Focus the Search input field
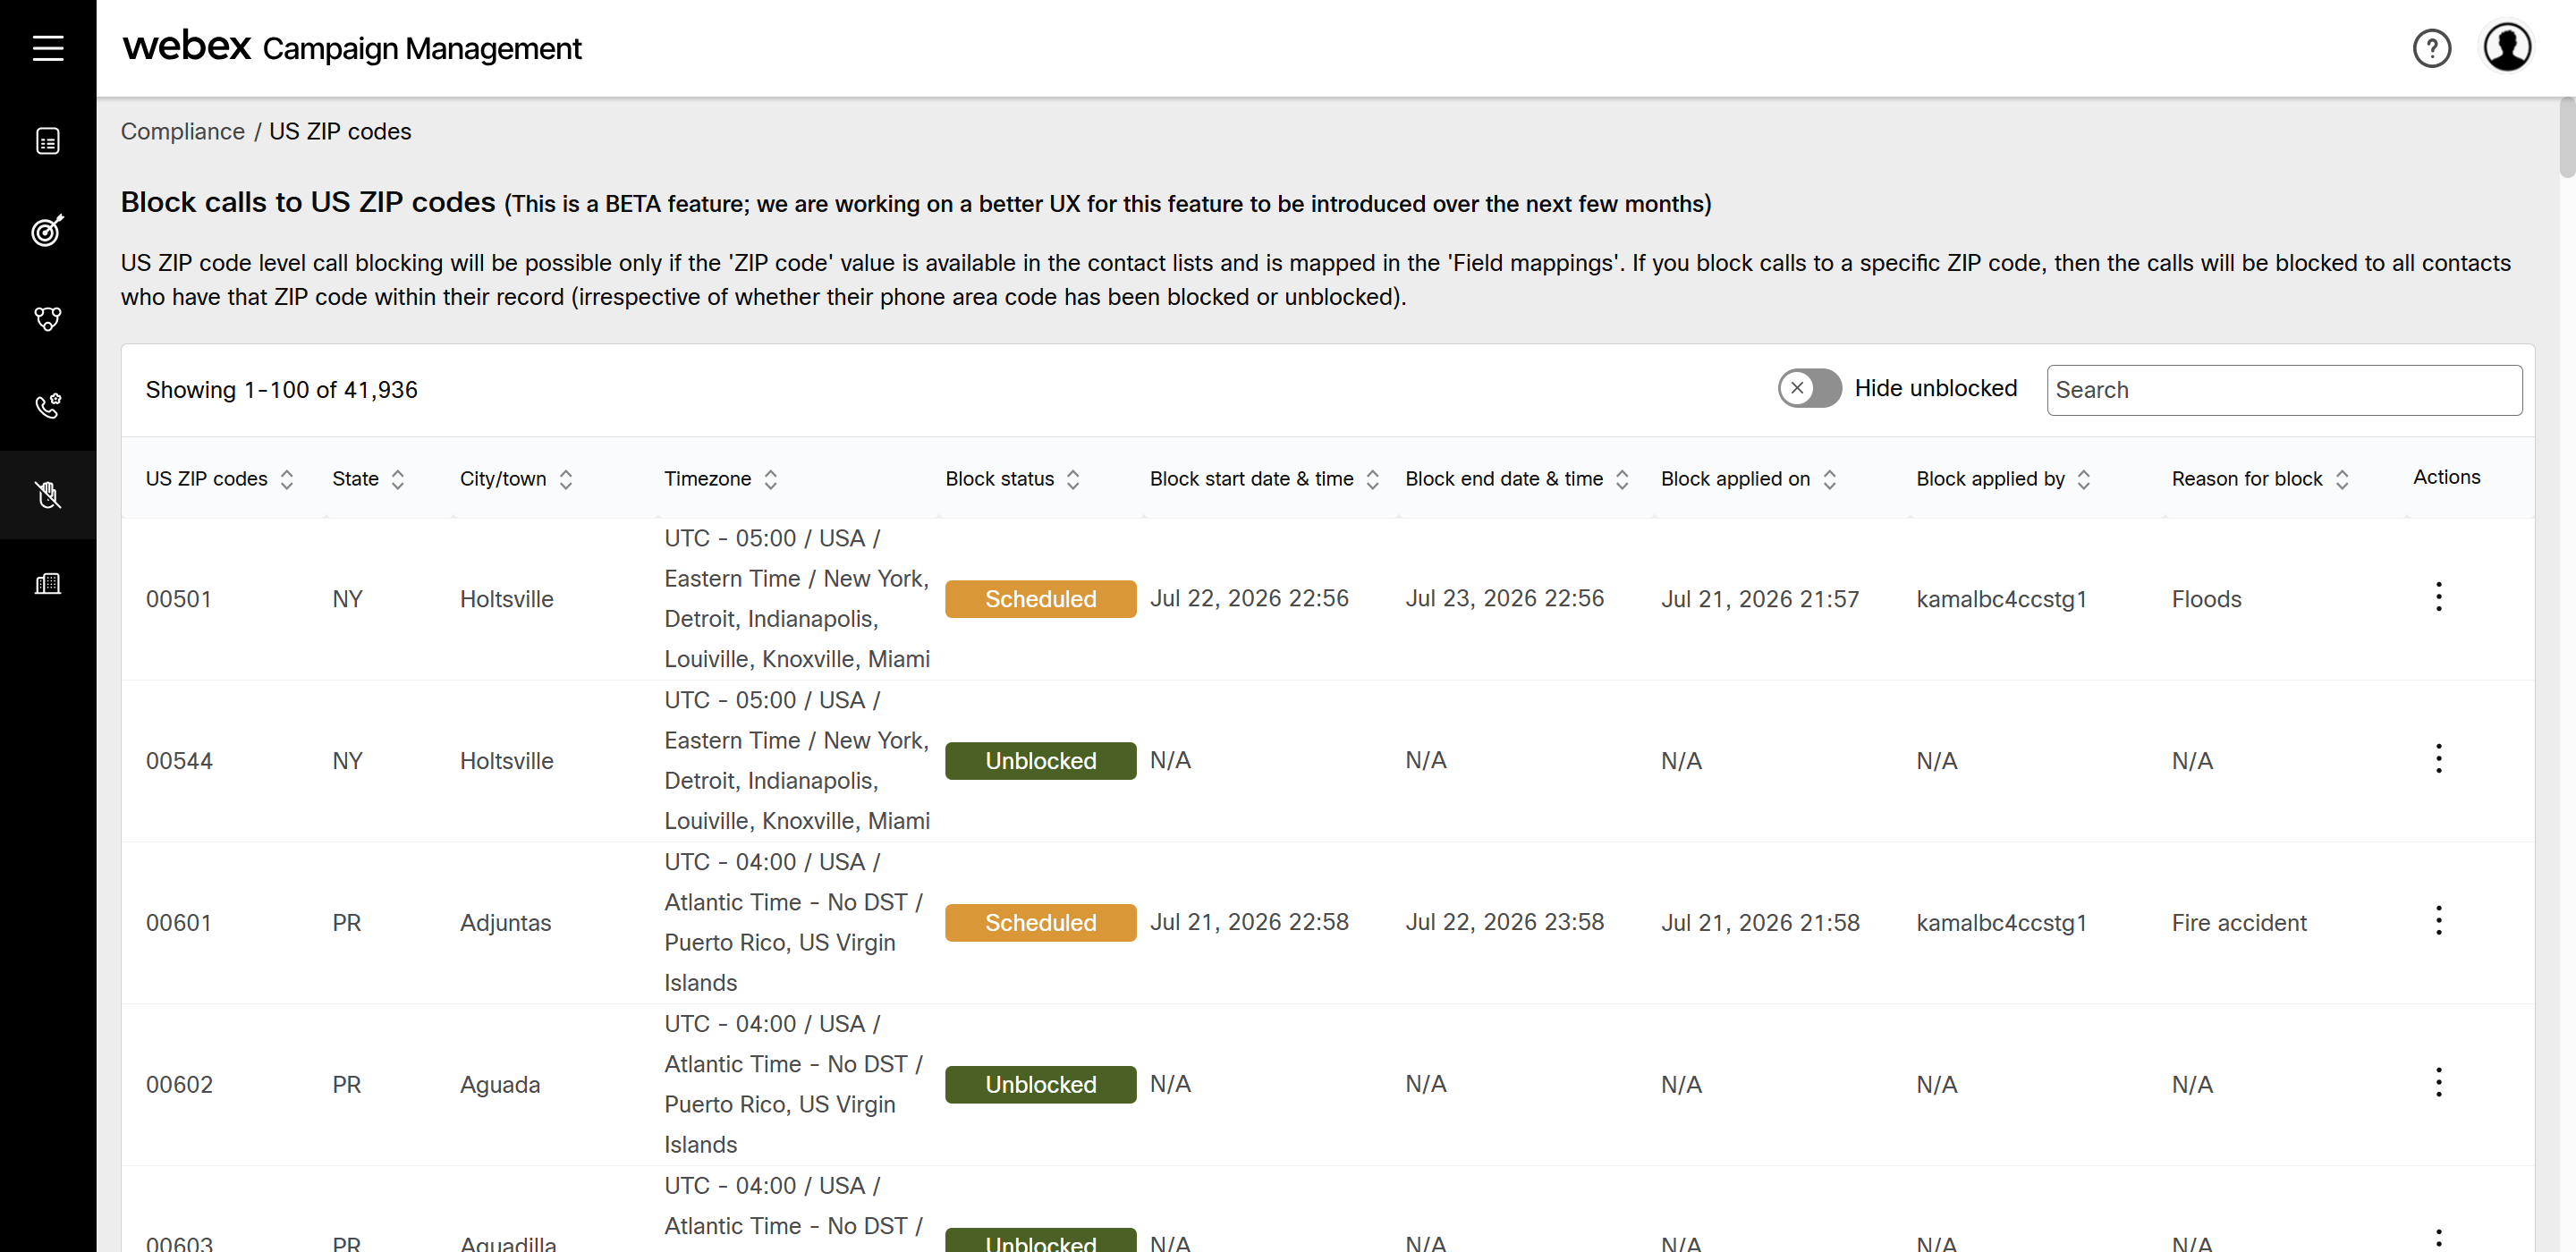2576x1252 pixels. 2284,390
